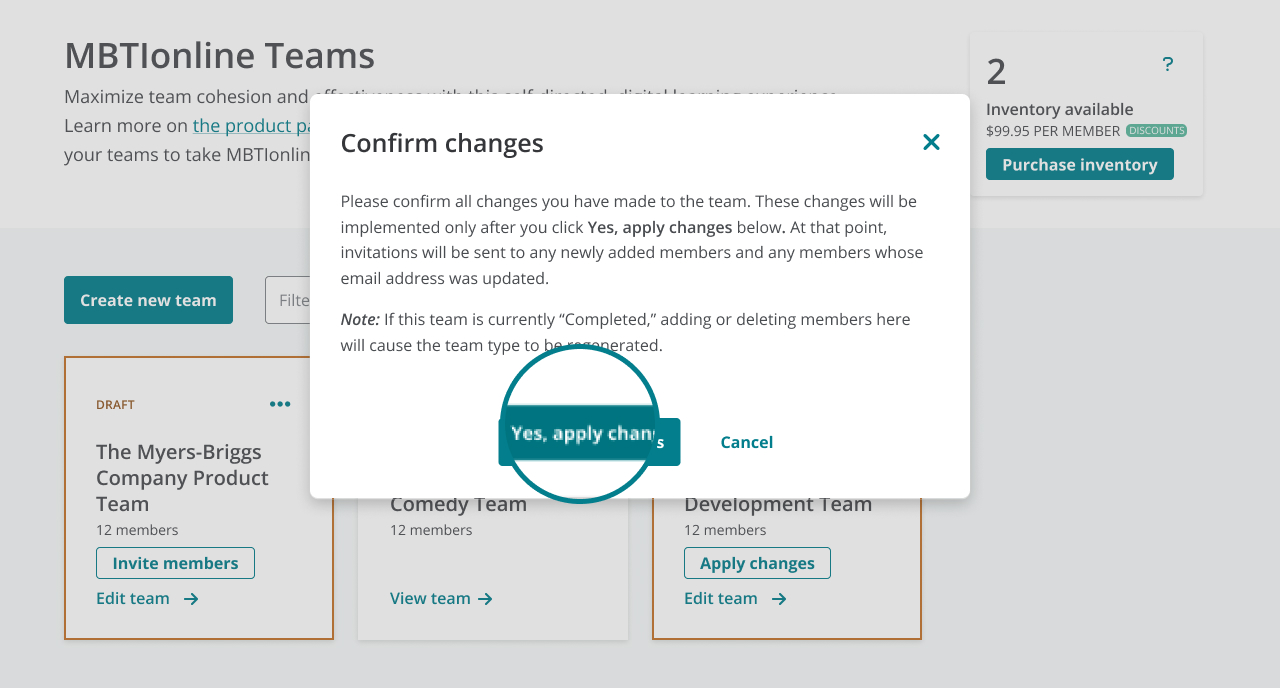Close the Confirm changes dialog with X
Screen dimensions: 1280x688
tap(931, 142)
